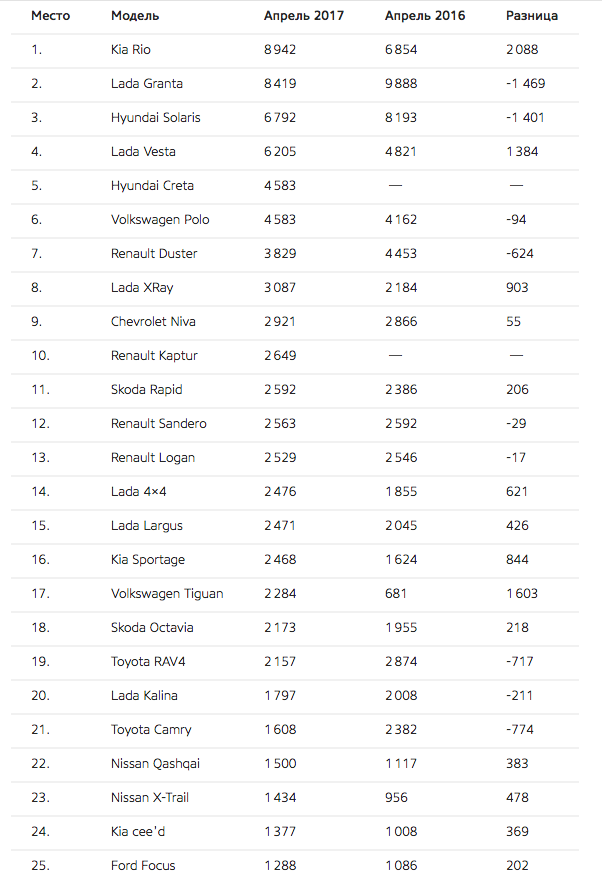Click the "Апрель 2017" column header

coord(303,16)
